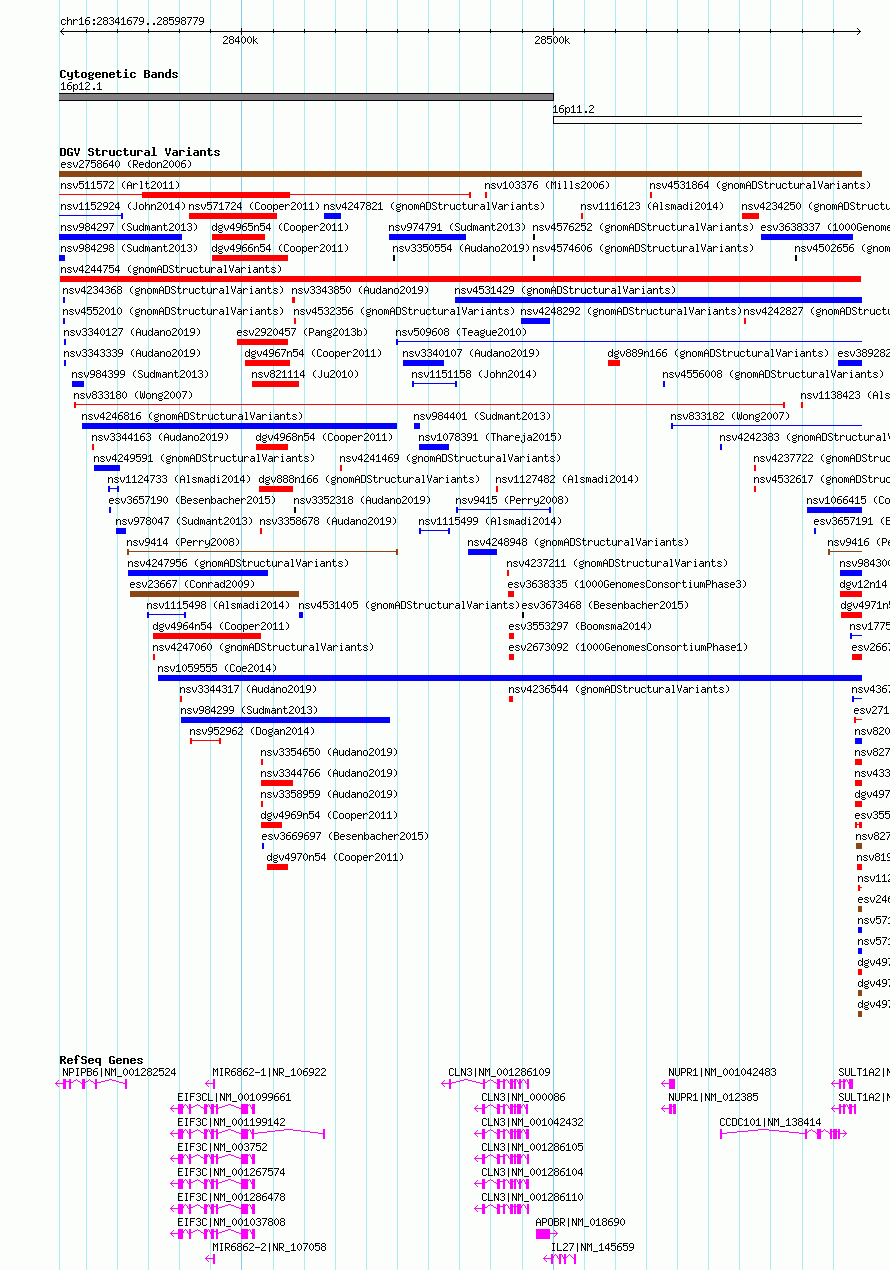Open EIF3C|NM_001037808 transcript label
Viewport: 890px width, 1270px height.
[x=231, y=1222]
